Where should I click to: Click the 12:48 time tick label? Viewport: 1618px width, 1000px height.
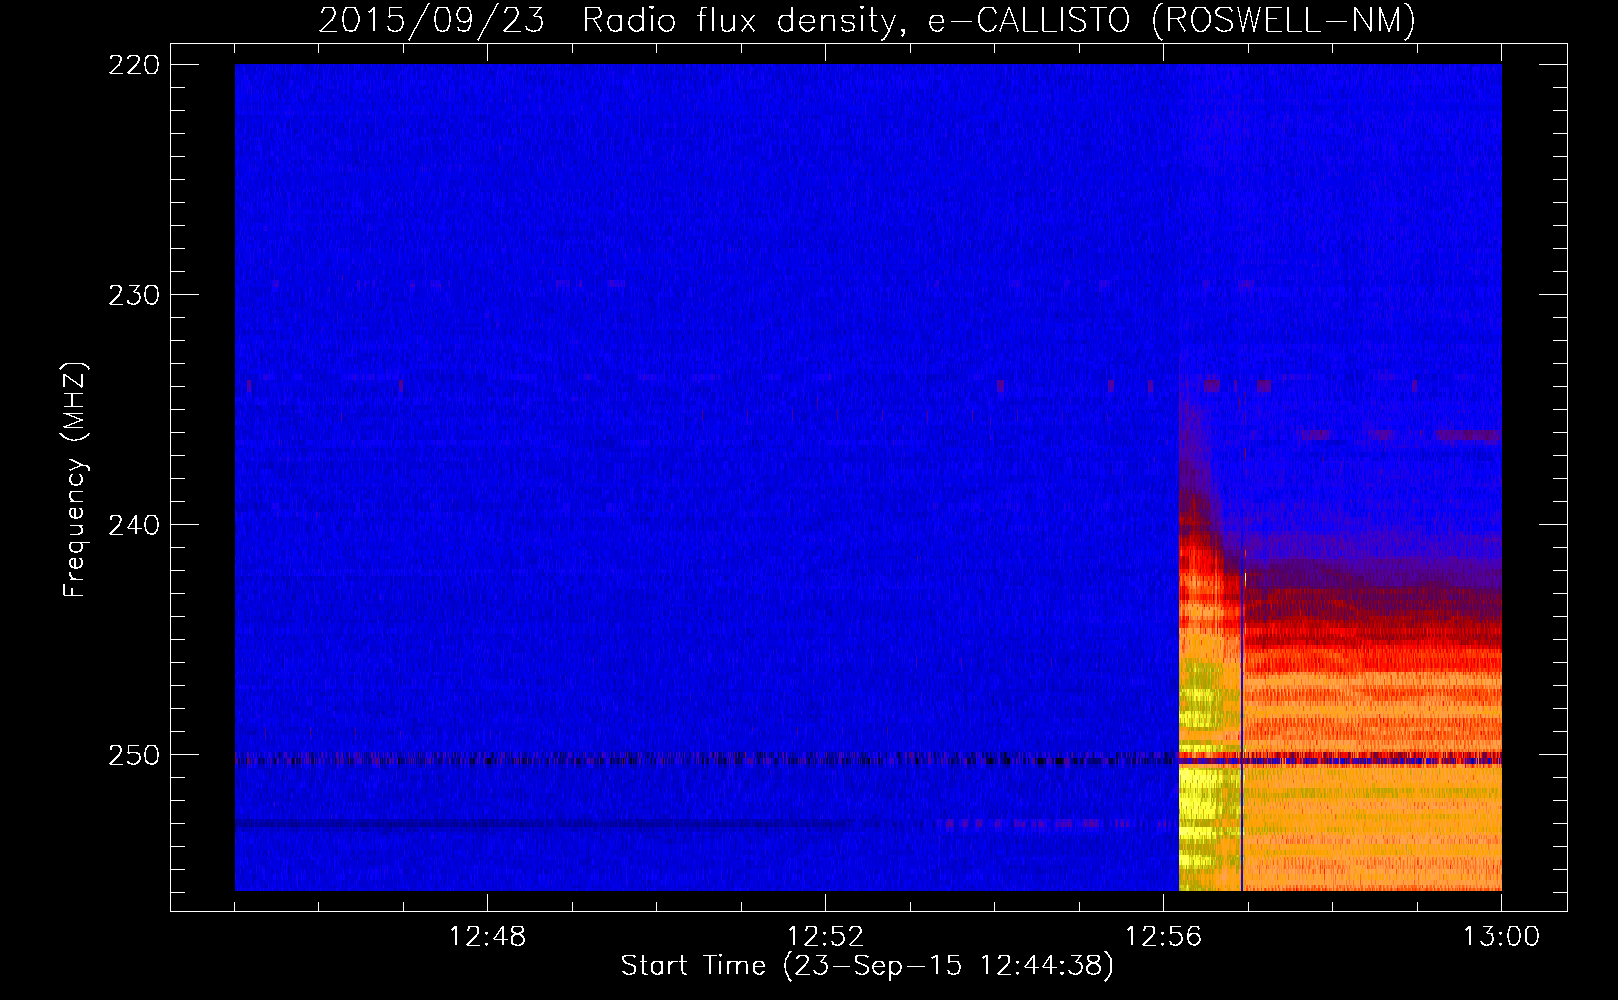487,937
